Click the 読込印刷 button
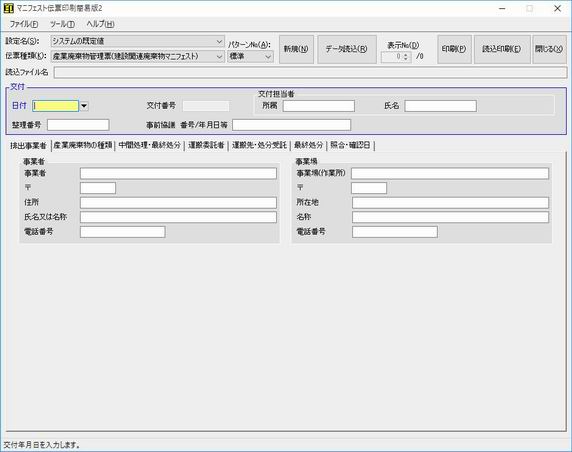The height and width of the screenshot is (452, 572). point(502,49)
